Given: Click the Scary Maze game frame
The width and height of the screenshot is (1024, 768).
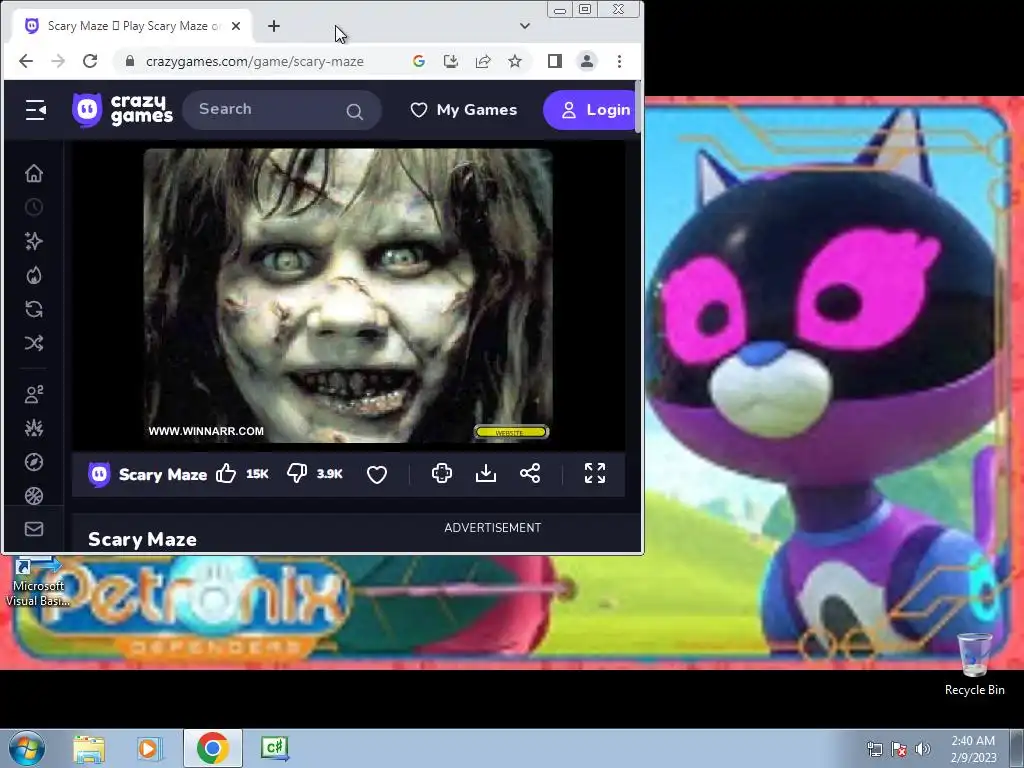Looking at the screenshot, I should tap(348, 295).
